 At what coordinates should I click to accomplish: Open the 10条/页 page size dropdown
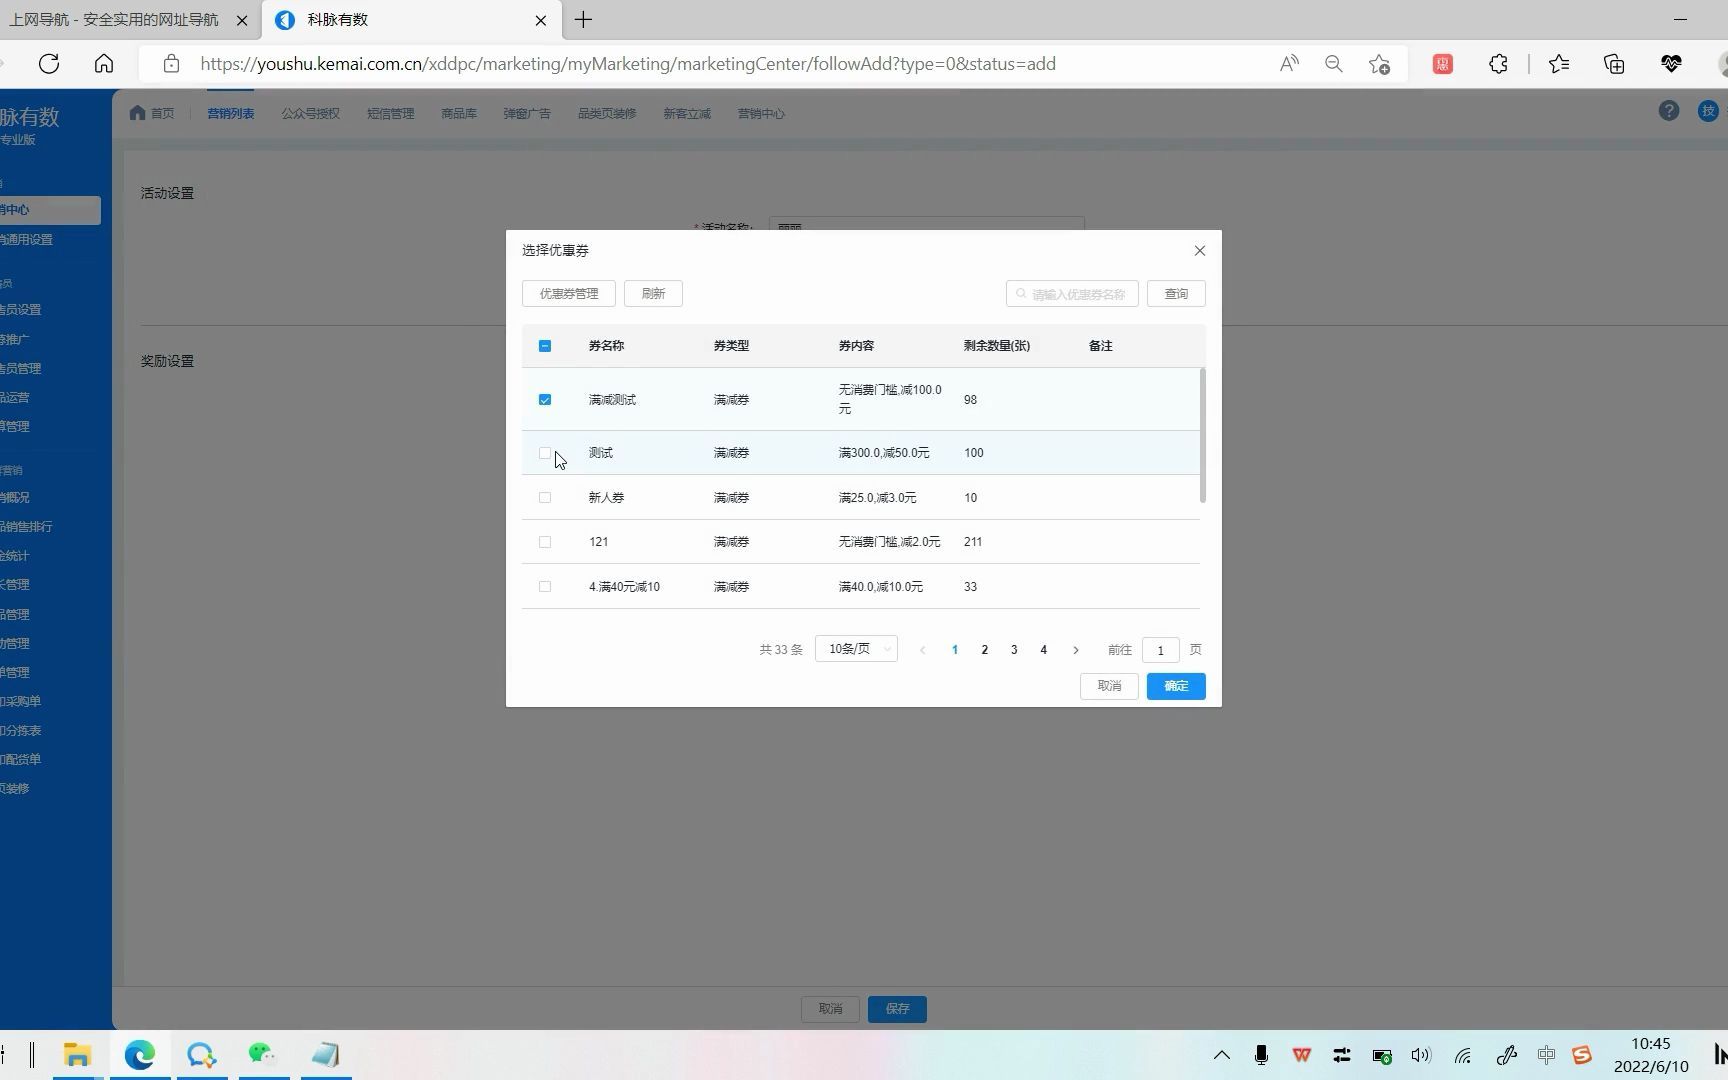click(856, 649)
